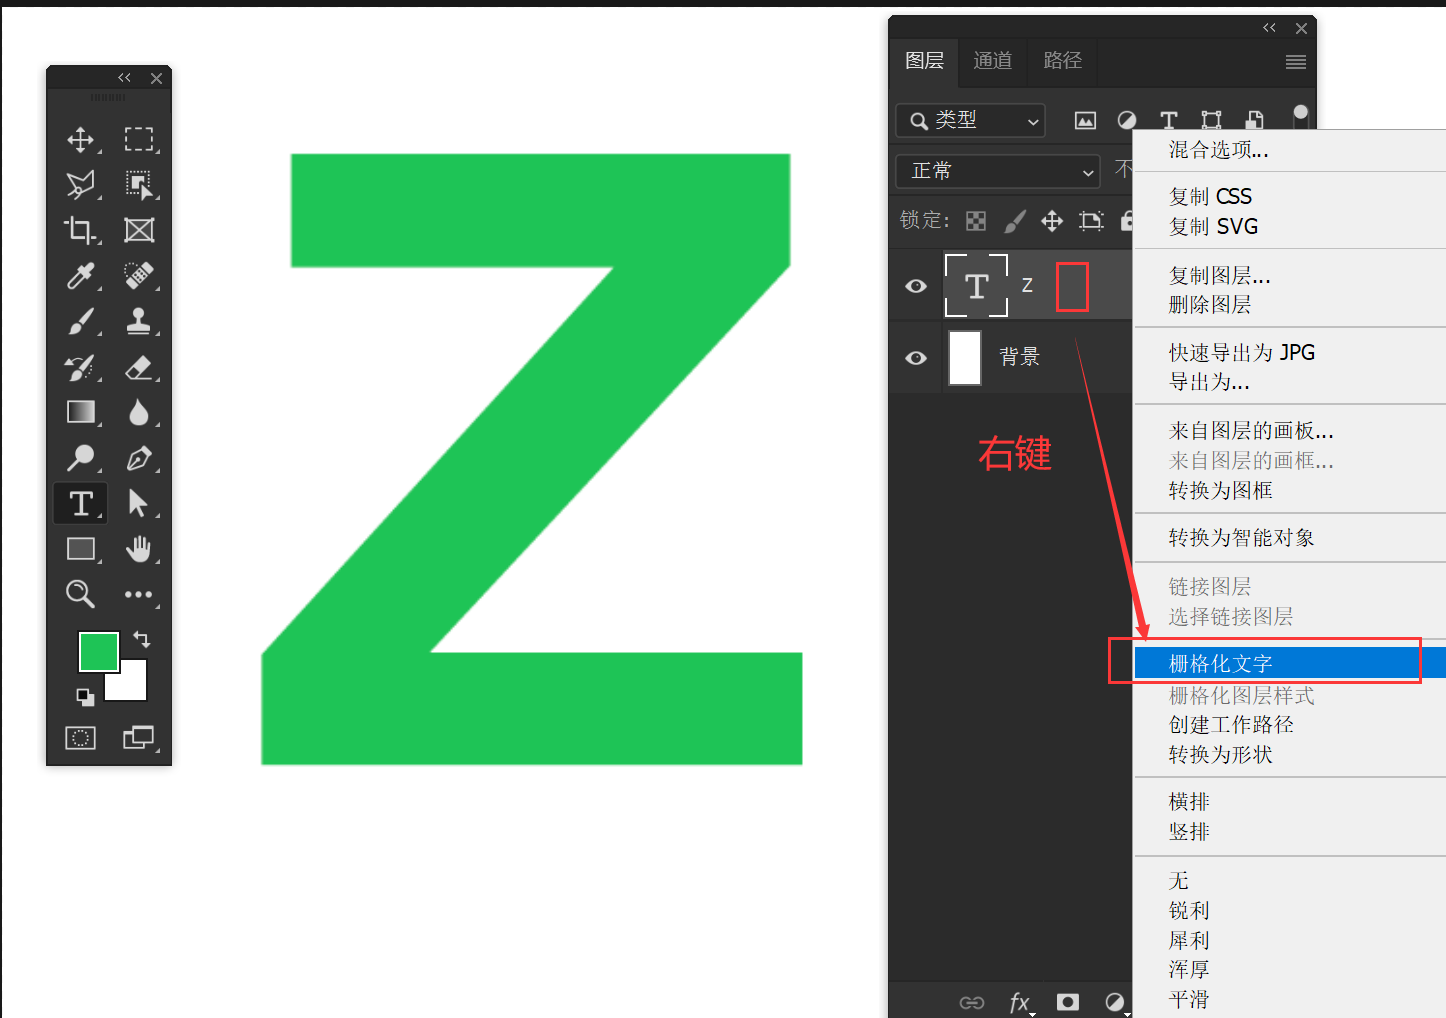Select the Brush tool
This screenshot has height=1018, width=1446.
[x=81, y=321]
